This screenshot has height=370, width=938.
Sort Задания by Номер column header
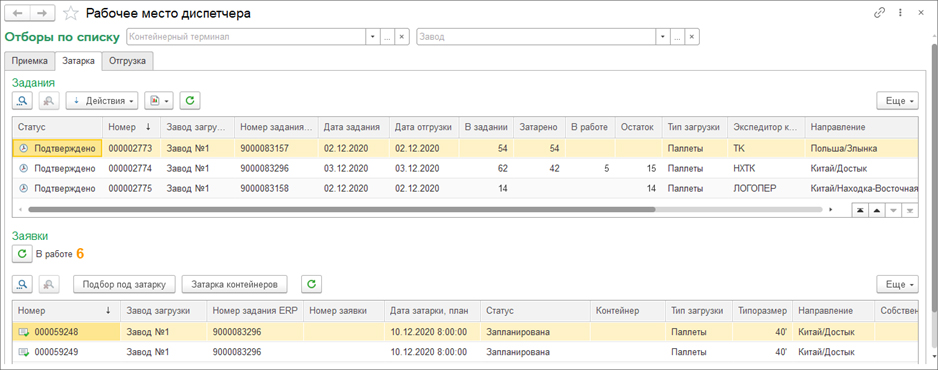pyautogui.click(x=132, y=127)
